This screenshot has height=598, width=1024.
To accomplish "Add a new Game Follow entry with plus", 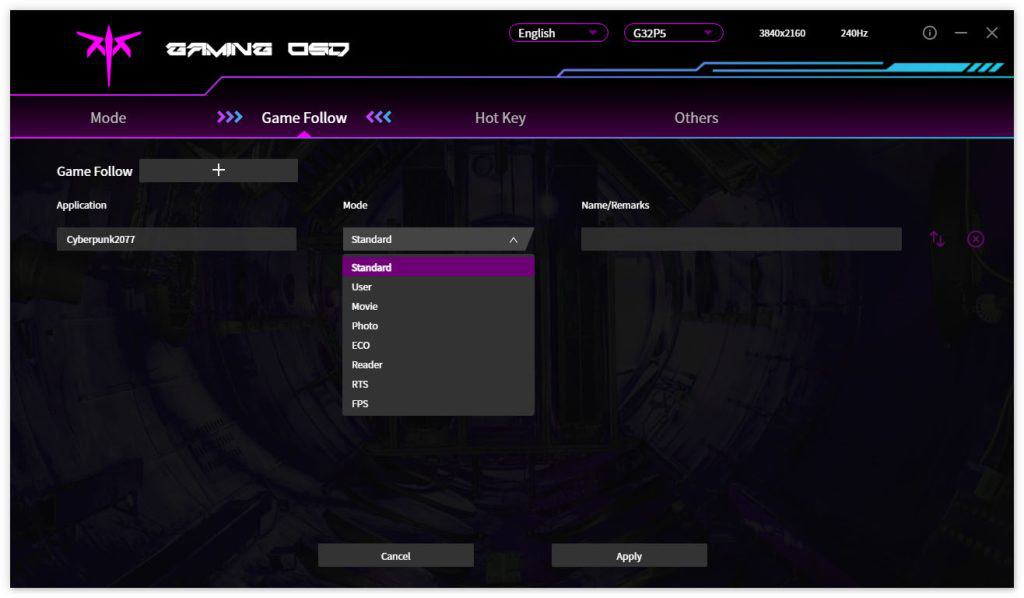I will coord(218,170).
